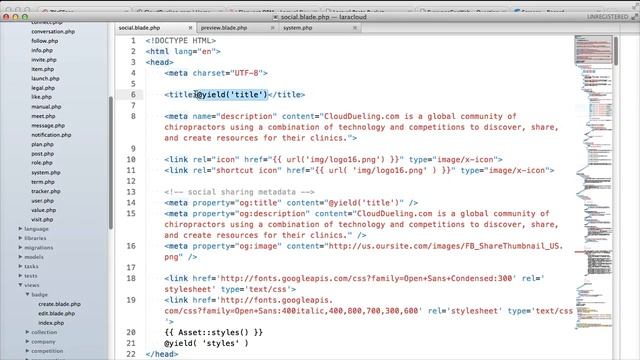Click line number 6 in gutter

[133, 95]
